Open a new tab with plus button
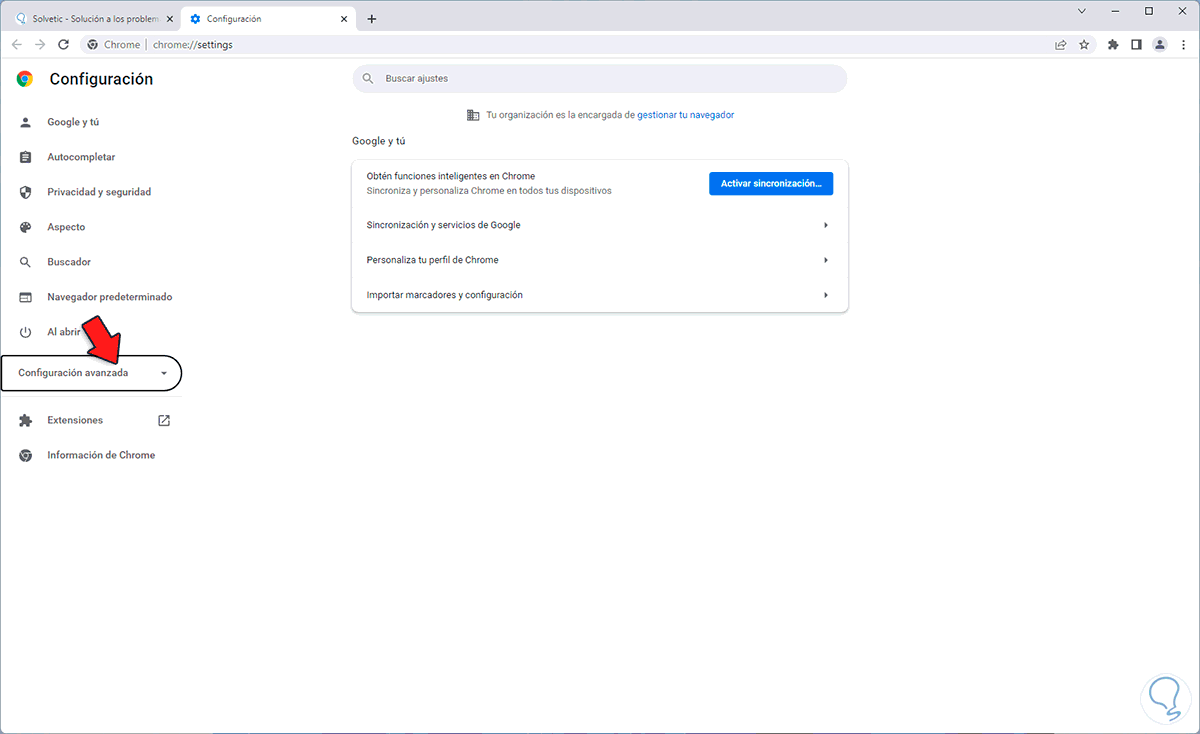1200x734 pixels. [372, 18]
